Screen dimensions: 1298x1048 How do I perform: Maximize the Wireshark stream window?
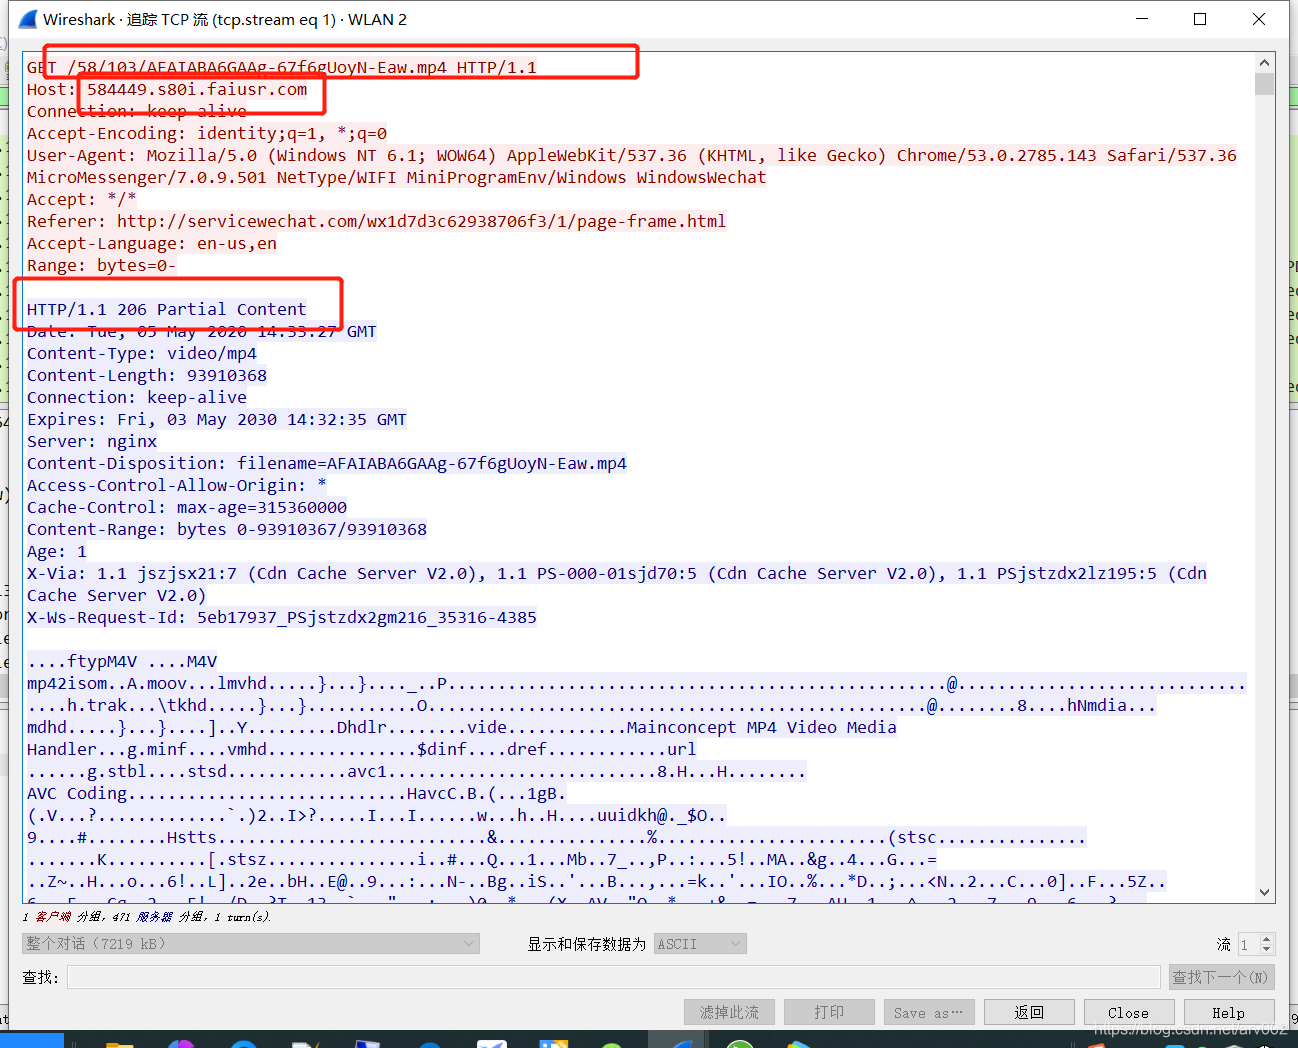point(1200,19)
